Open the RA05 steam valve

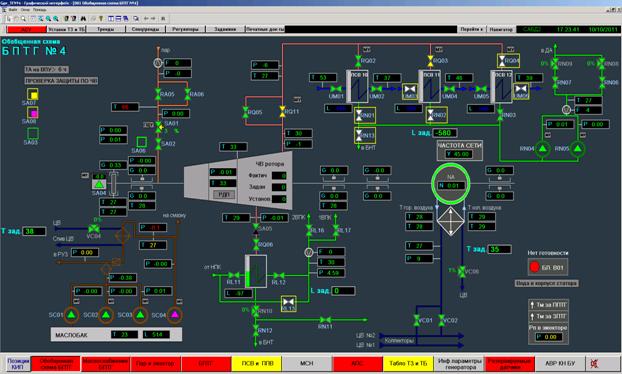158,94
